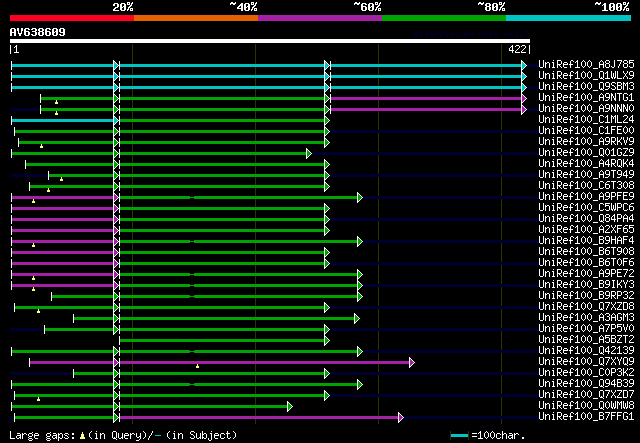
Task: Click the query end position label 422
Action: pyautogui.click(x=517, y=49)
